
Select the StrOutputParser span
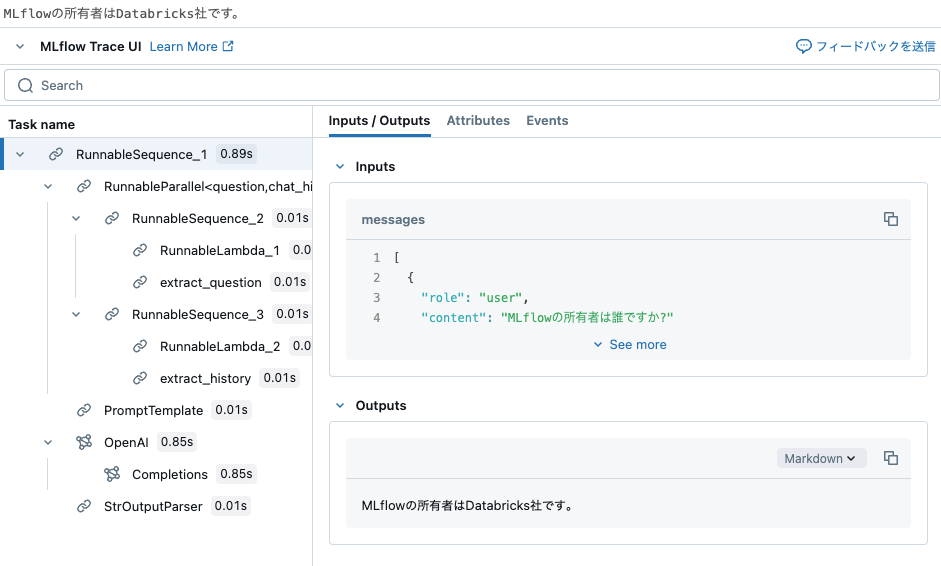(153, 507)
